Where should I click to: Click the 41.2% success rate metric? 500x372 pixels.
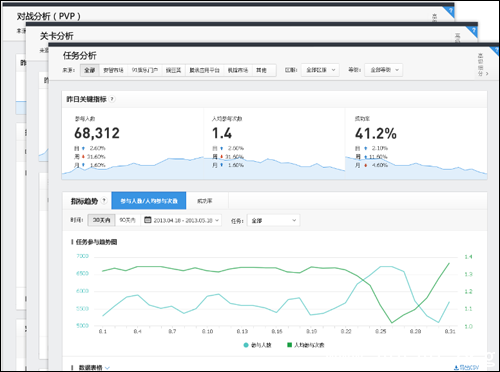[376, 134]
